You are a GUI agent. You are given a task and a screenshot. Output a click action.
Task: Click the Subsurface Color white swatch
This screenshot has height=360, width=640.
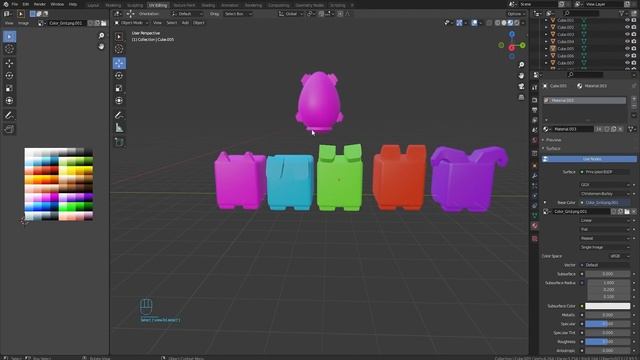pos(607,306)
